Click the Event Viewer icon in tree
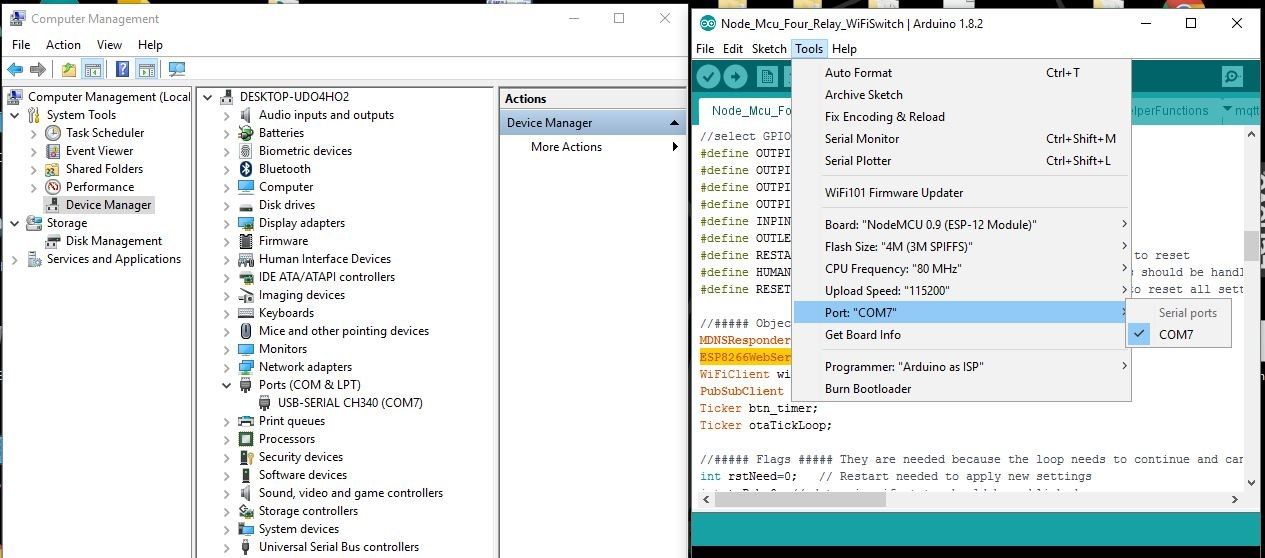 (x=53, y=151)
